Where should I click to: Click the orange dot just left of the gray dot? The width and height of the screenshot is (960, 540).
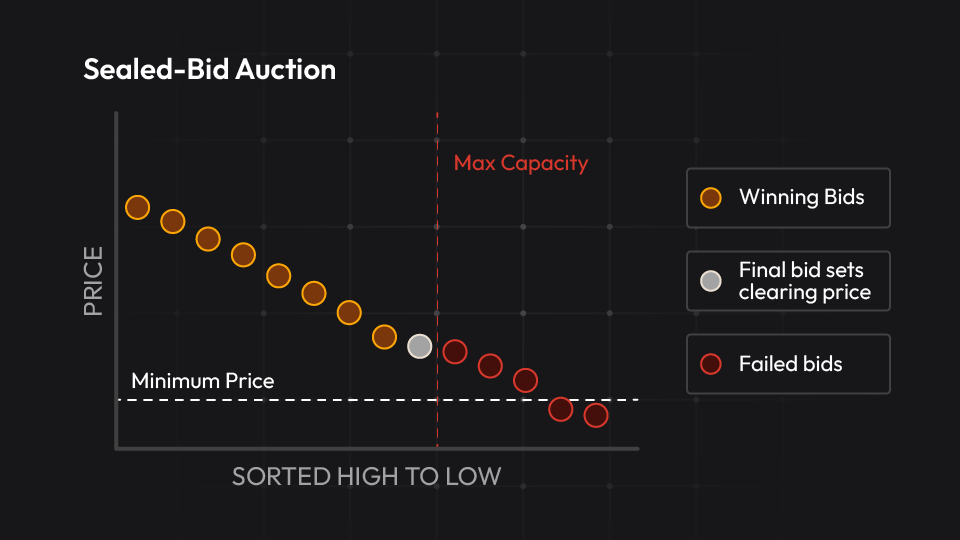384,336
